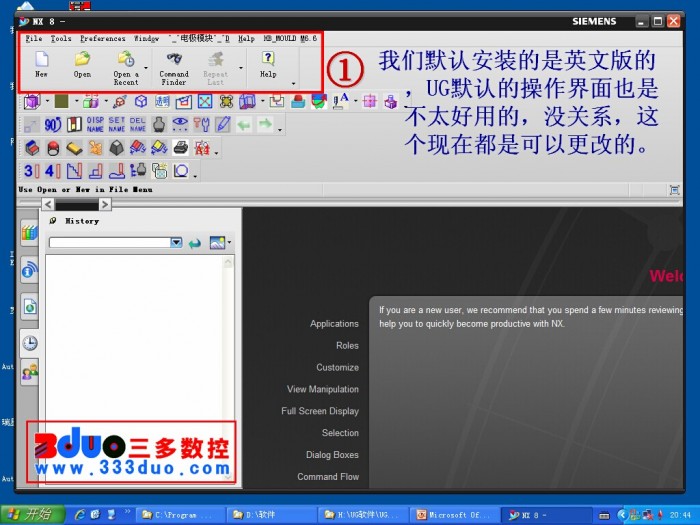Click the DISP NAME icon
Viewport: 700px width, 525px height.
(95, 125)
